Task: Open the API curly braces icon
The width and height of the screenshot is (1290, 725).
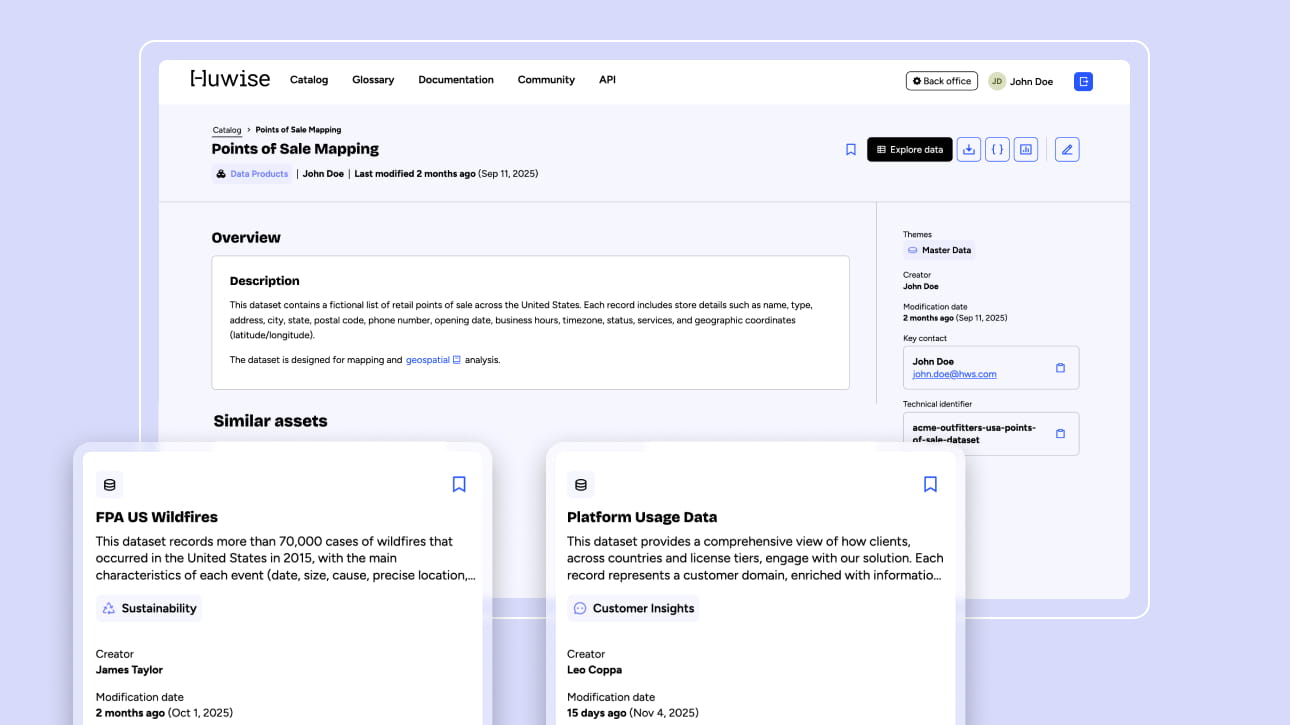Action: click(x=996, y=150)
